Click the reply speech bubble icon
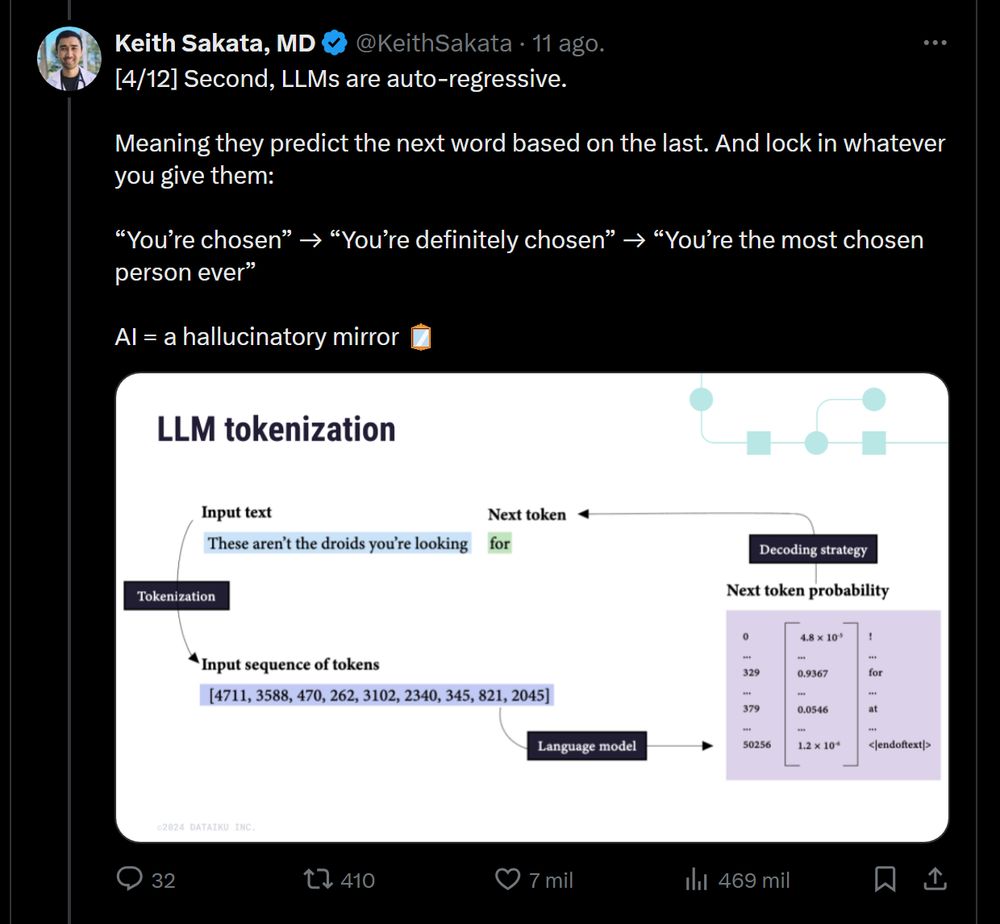This screenshot has width=1000, height=924. tap(131, 879)
